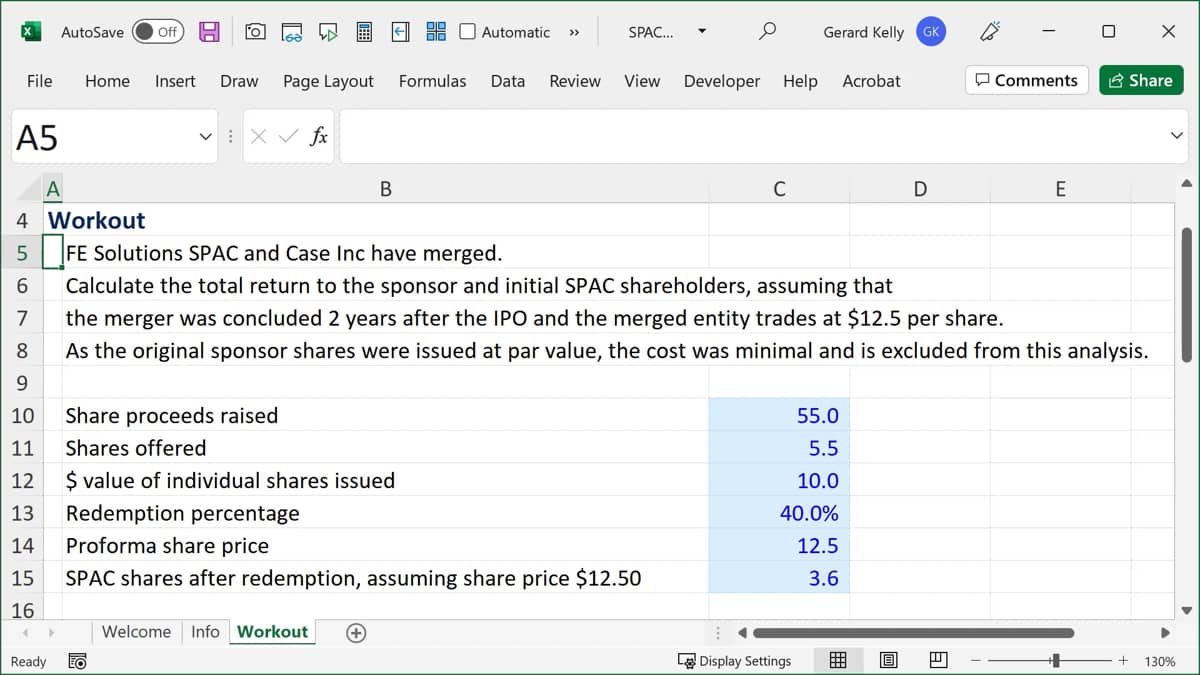The height and width of the screenshot is (675, 1200).
Task: Select column E header
Action: 1061,188
